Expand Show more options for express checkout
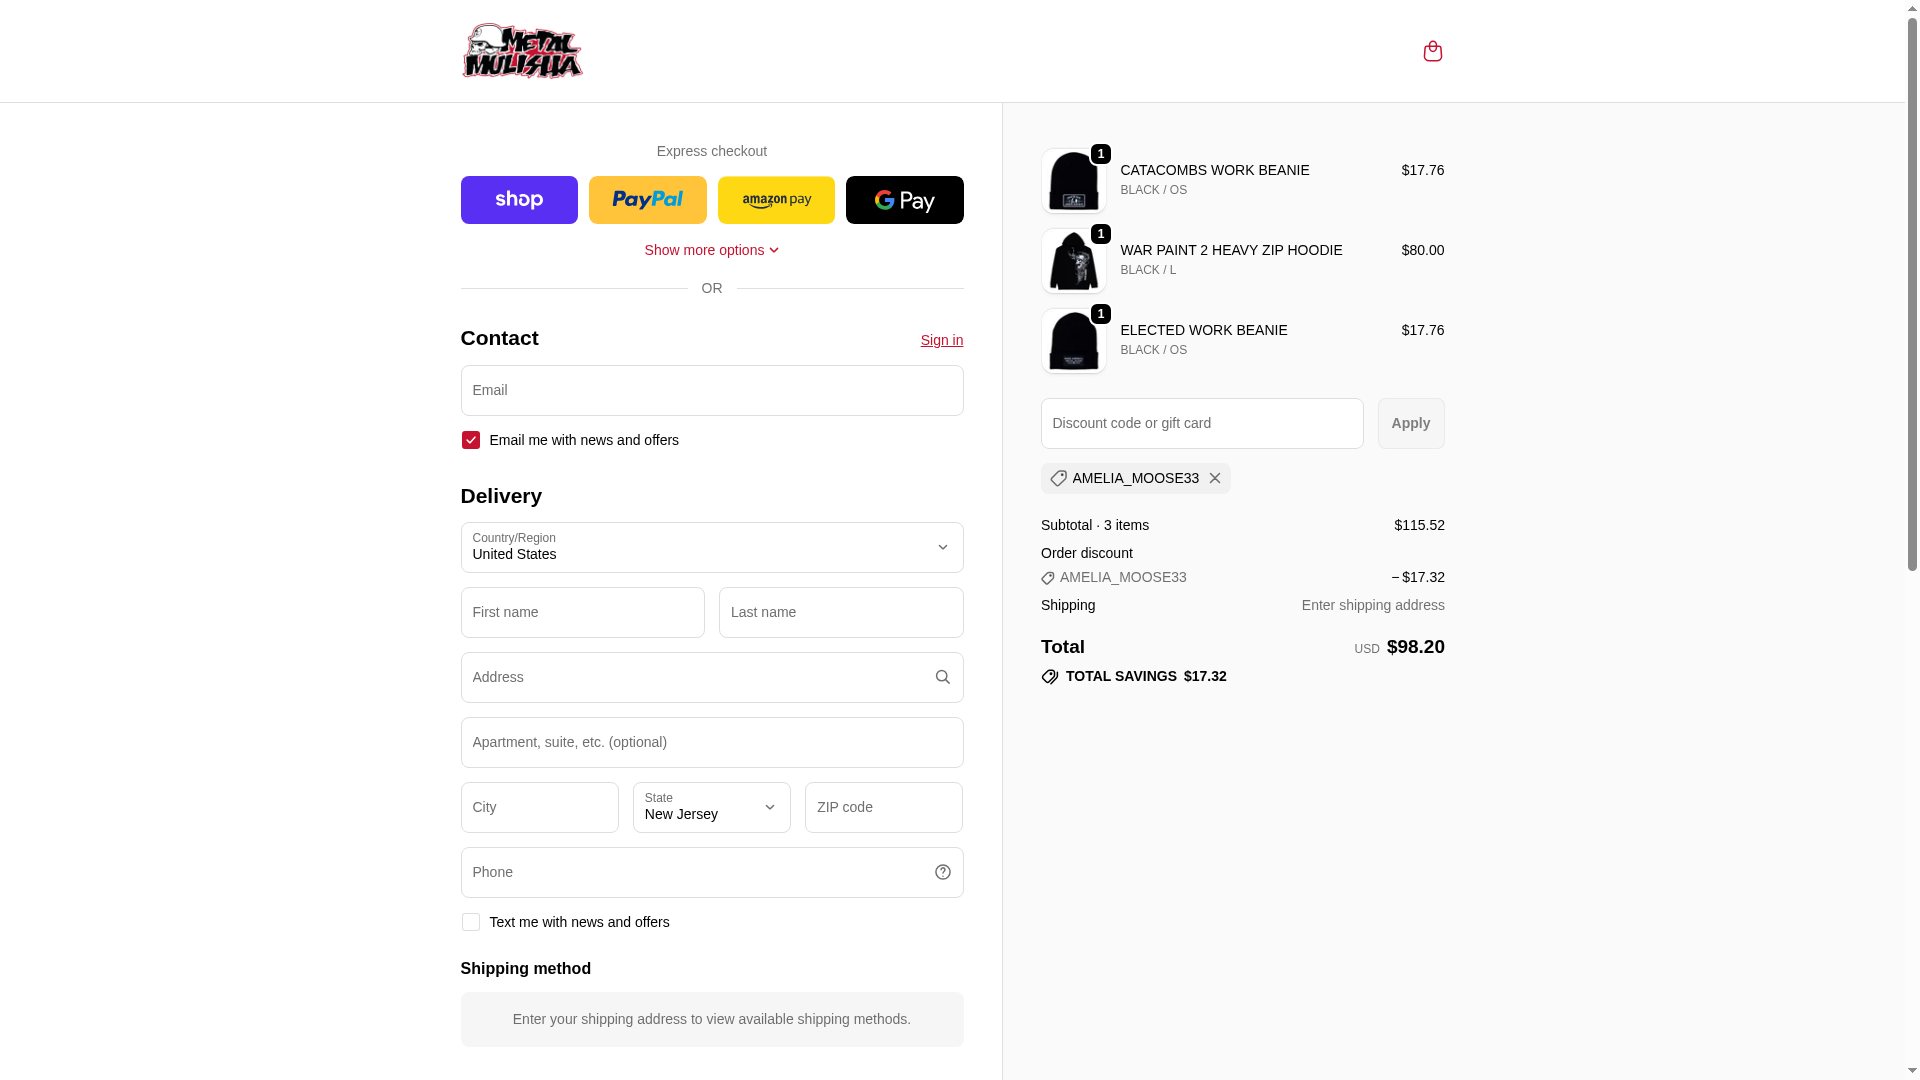The image size is (1920, 1080). coord(712,250)
